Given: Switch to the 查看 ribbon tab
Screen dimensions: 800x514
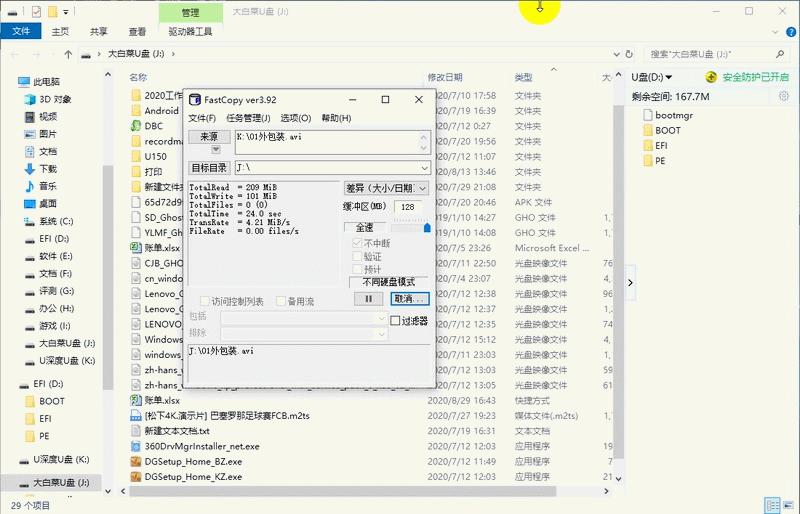Looking at the screenshot, I should pyautogui.click(x=137, y=32).
